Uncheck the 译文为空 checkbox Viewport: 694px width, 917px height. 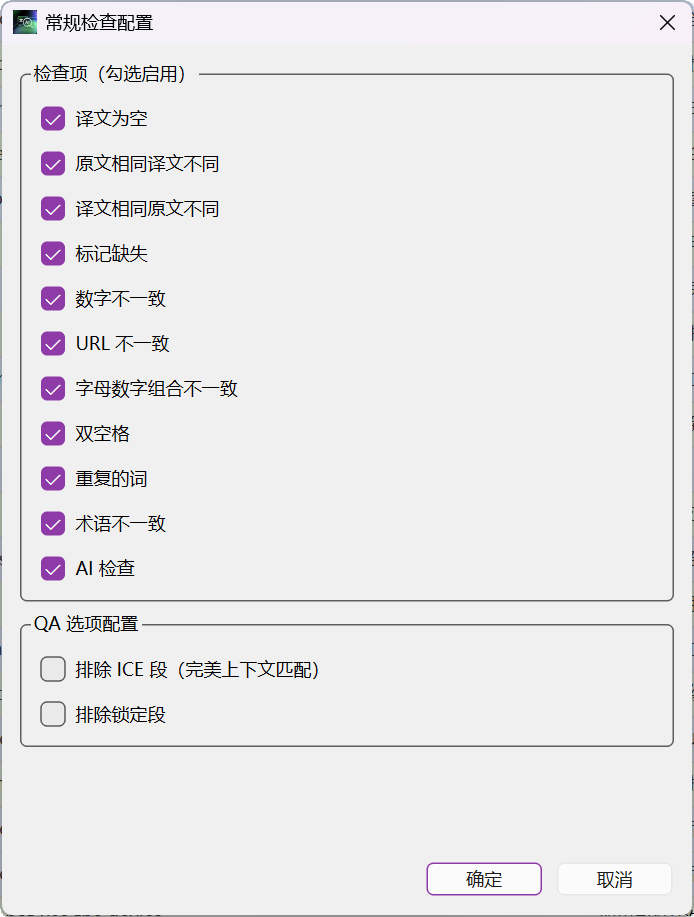click(53, 119)
